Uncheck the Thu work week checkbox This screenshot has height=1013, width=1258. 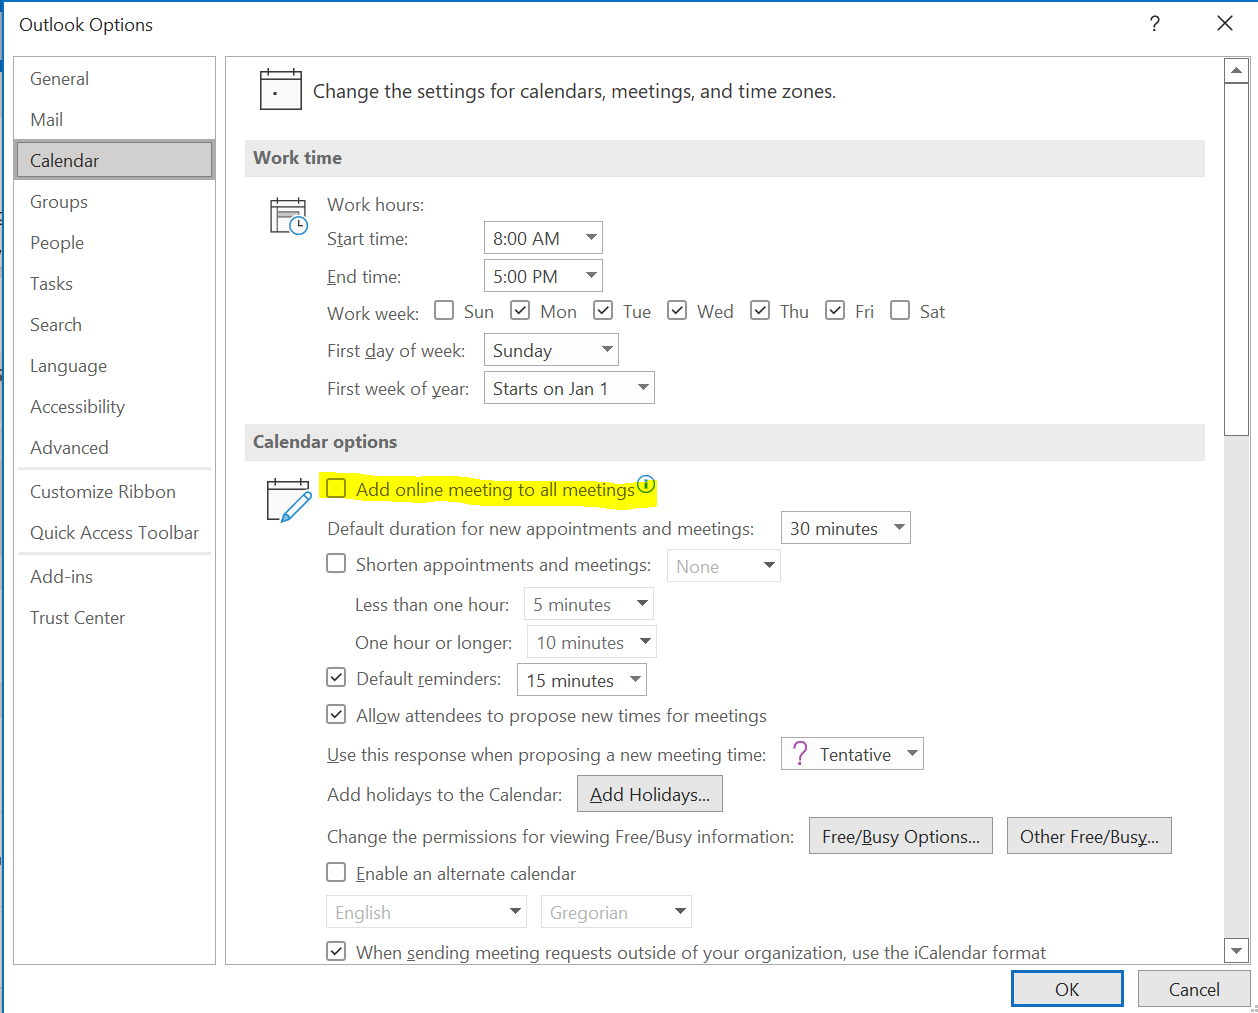(760, 310)
